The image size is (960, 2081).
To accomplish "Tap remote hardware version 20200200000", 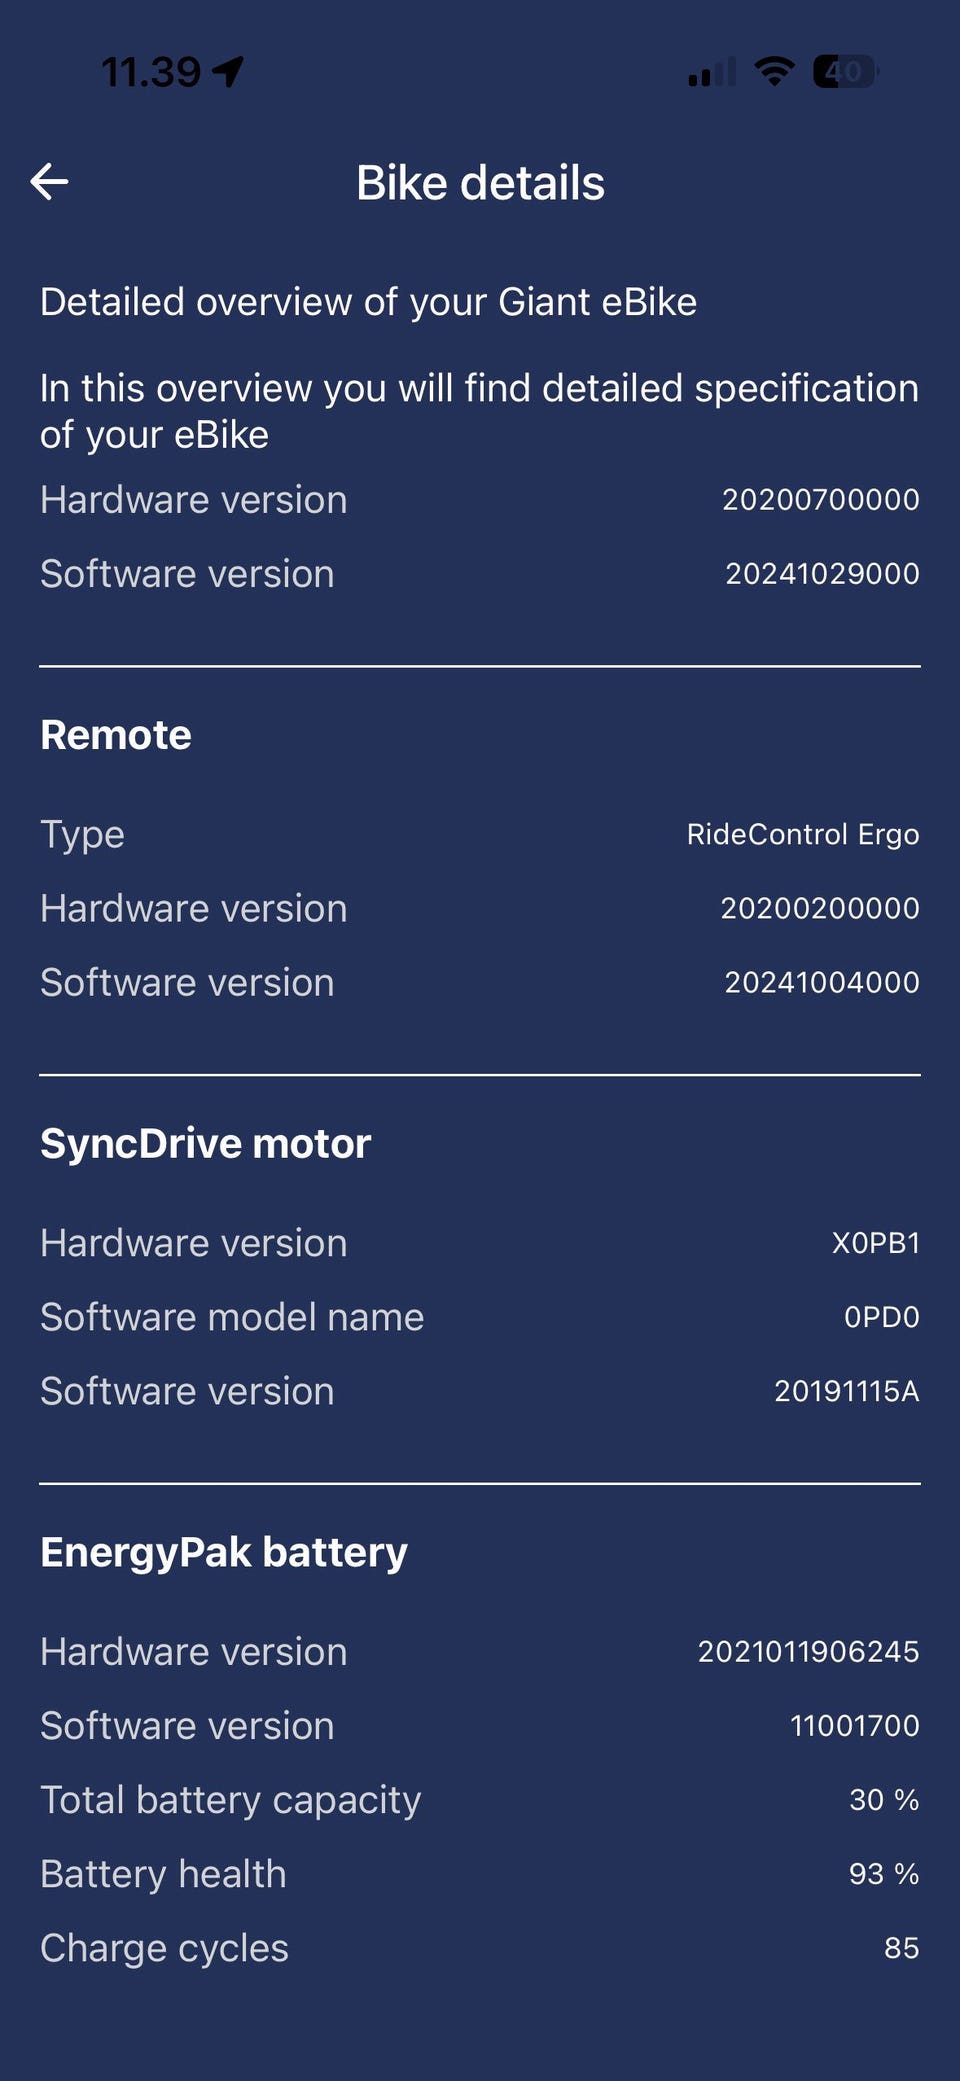I will pyautogui.click(x=820, y=908).
